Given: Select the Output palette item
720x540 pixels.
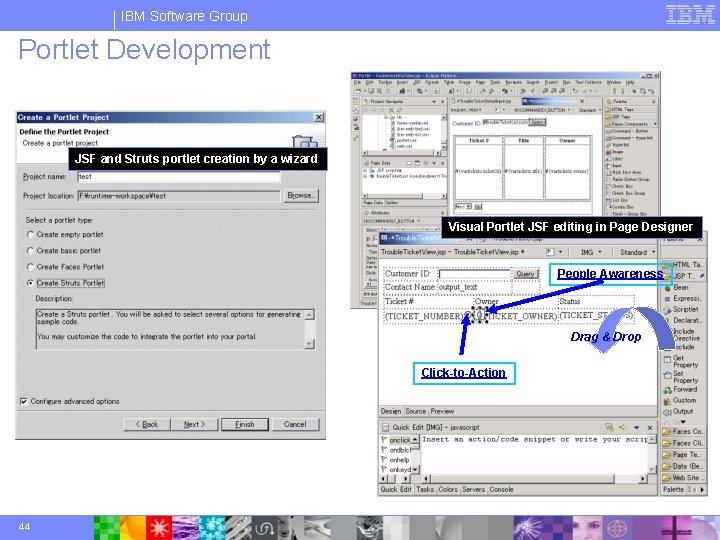Looking at the screenshot, I should [x=678, y=411].
